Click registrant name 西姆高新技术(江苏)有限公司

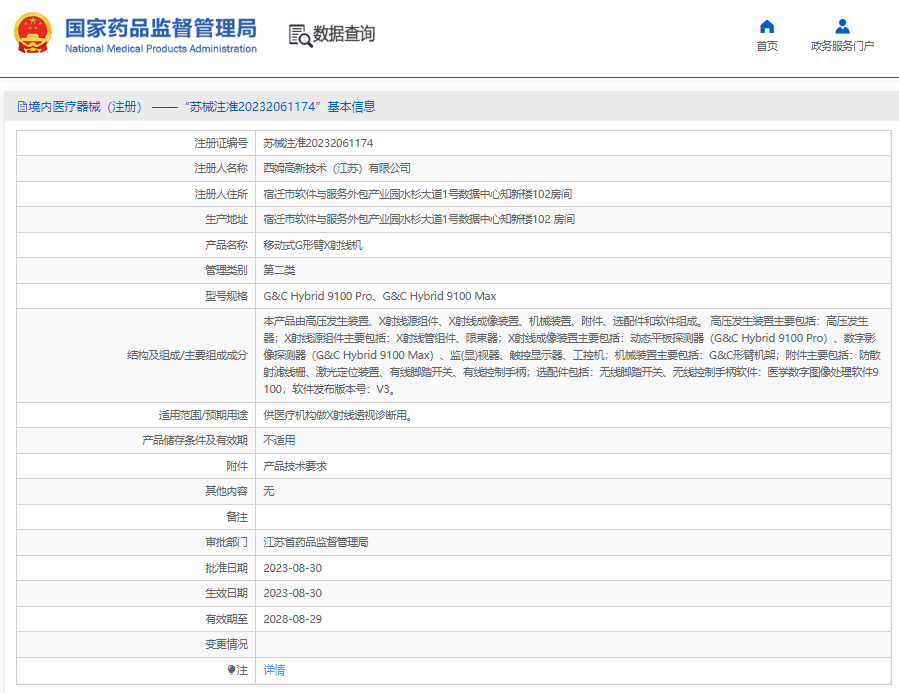[337, 168]
